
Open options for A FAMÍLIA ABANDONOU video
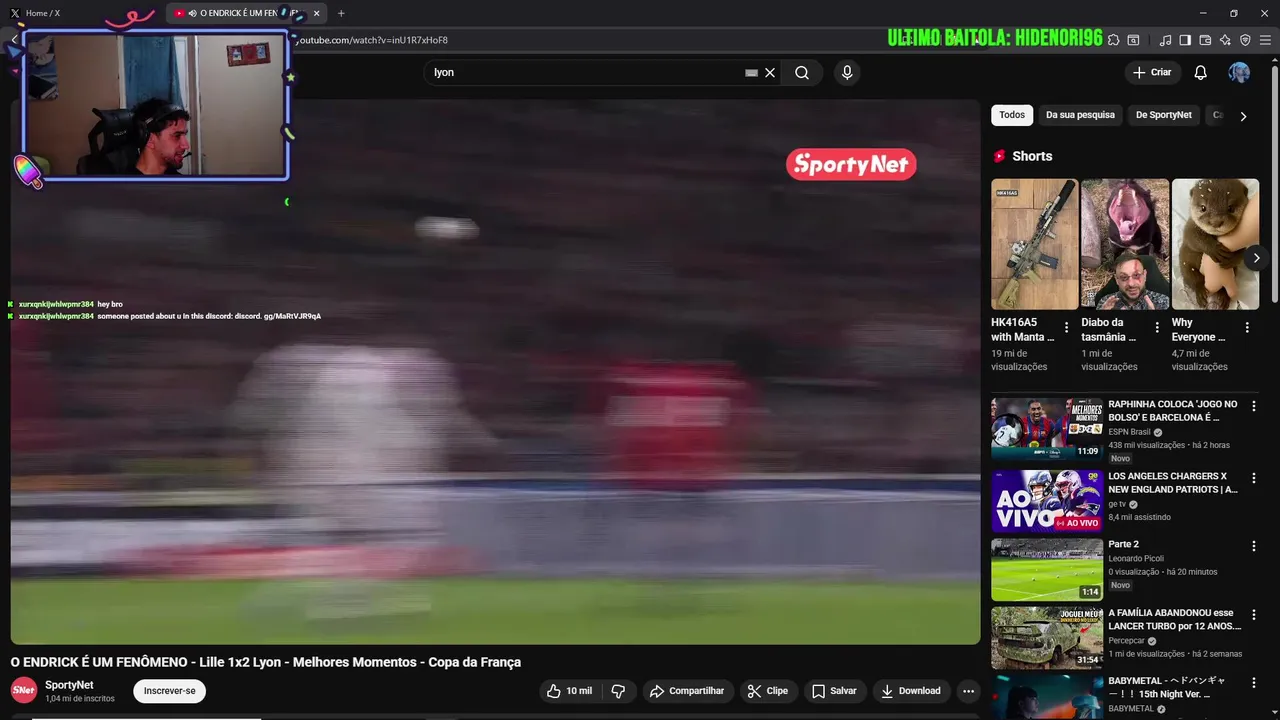tap(1254, 614)
